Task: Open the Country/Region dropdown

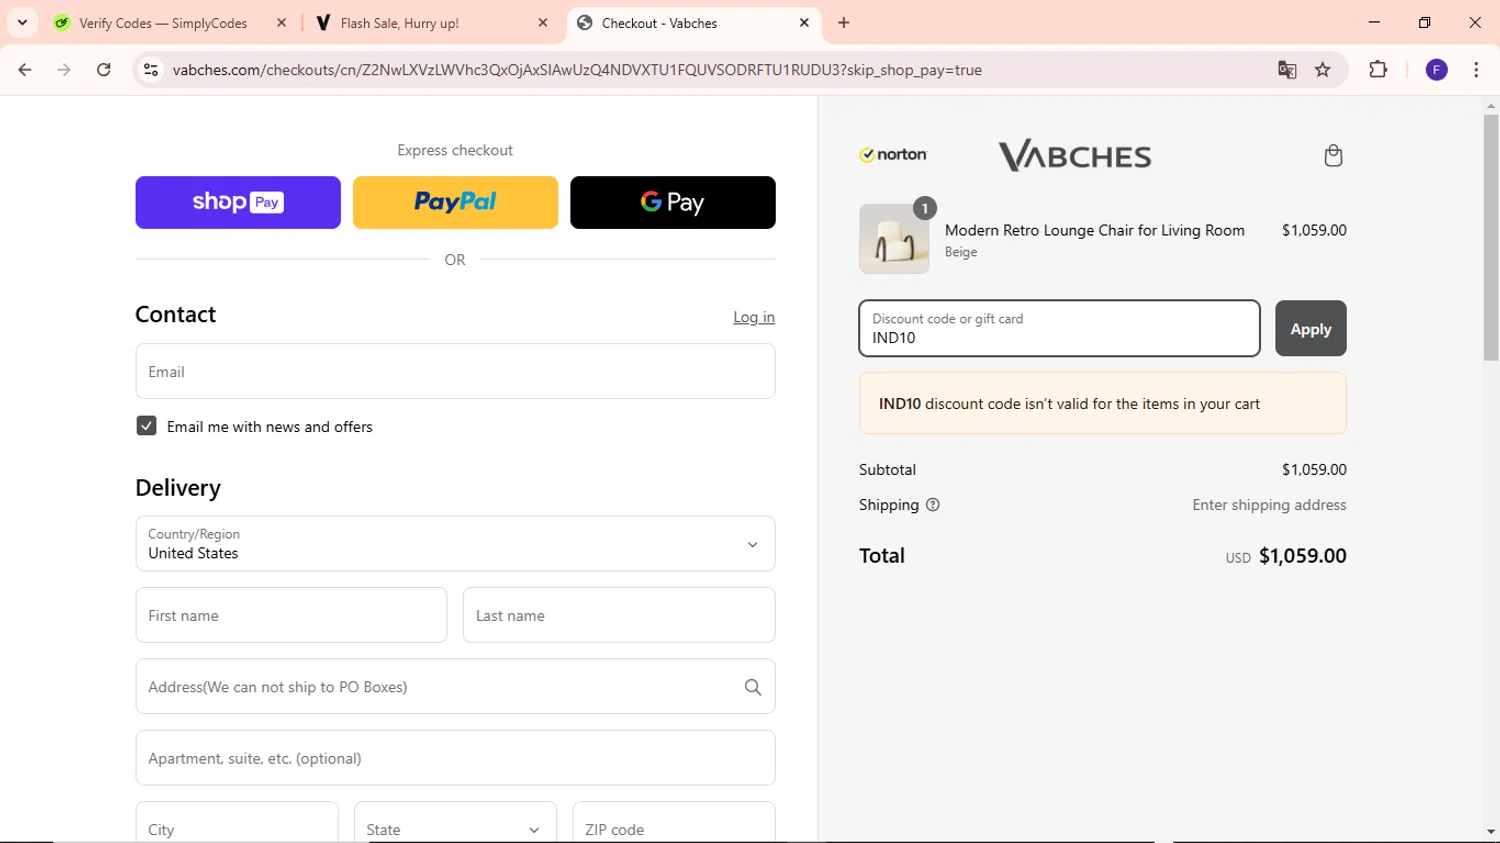Action: click(x=455, y=544)
